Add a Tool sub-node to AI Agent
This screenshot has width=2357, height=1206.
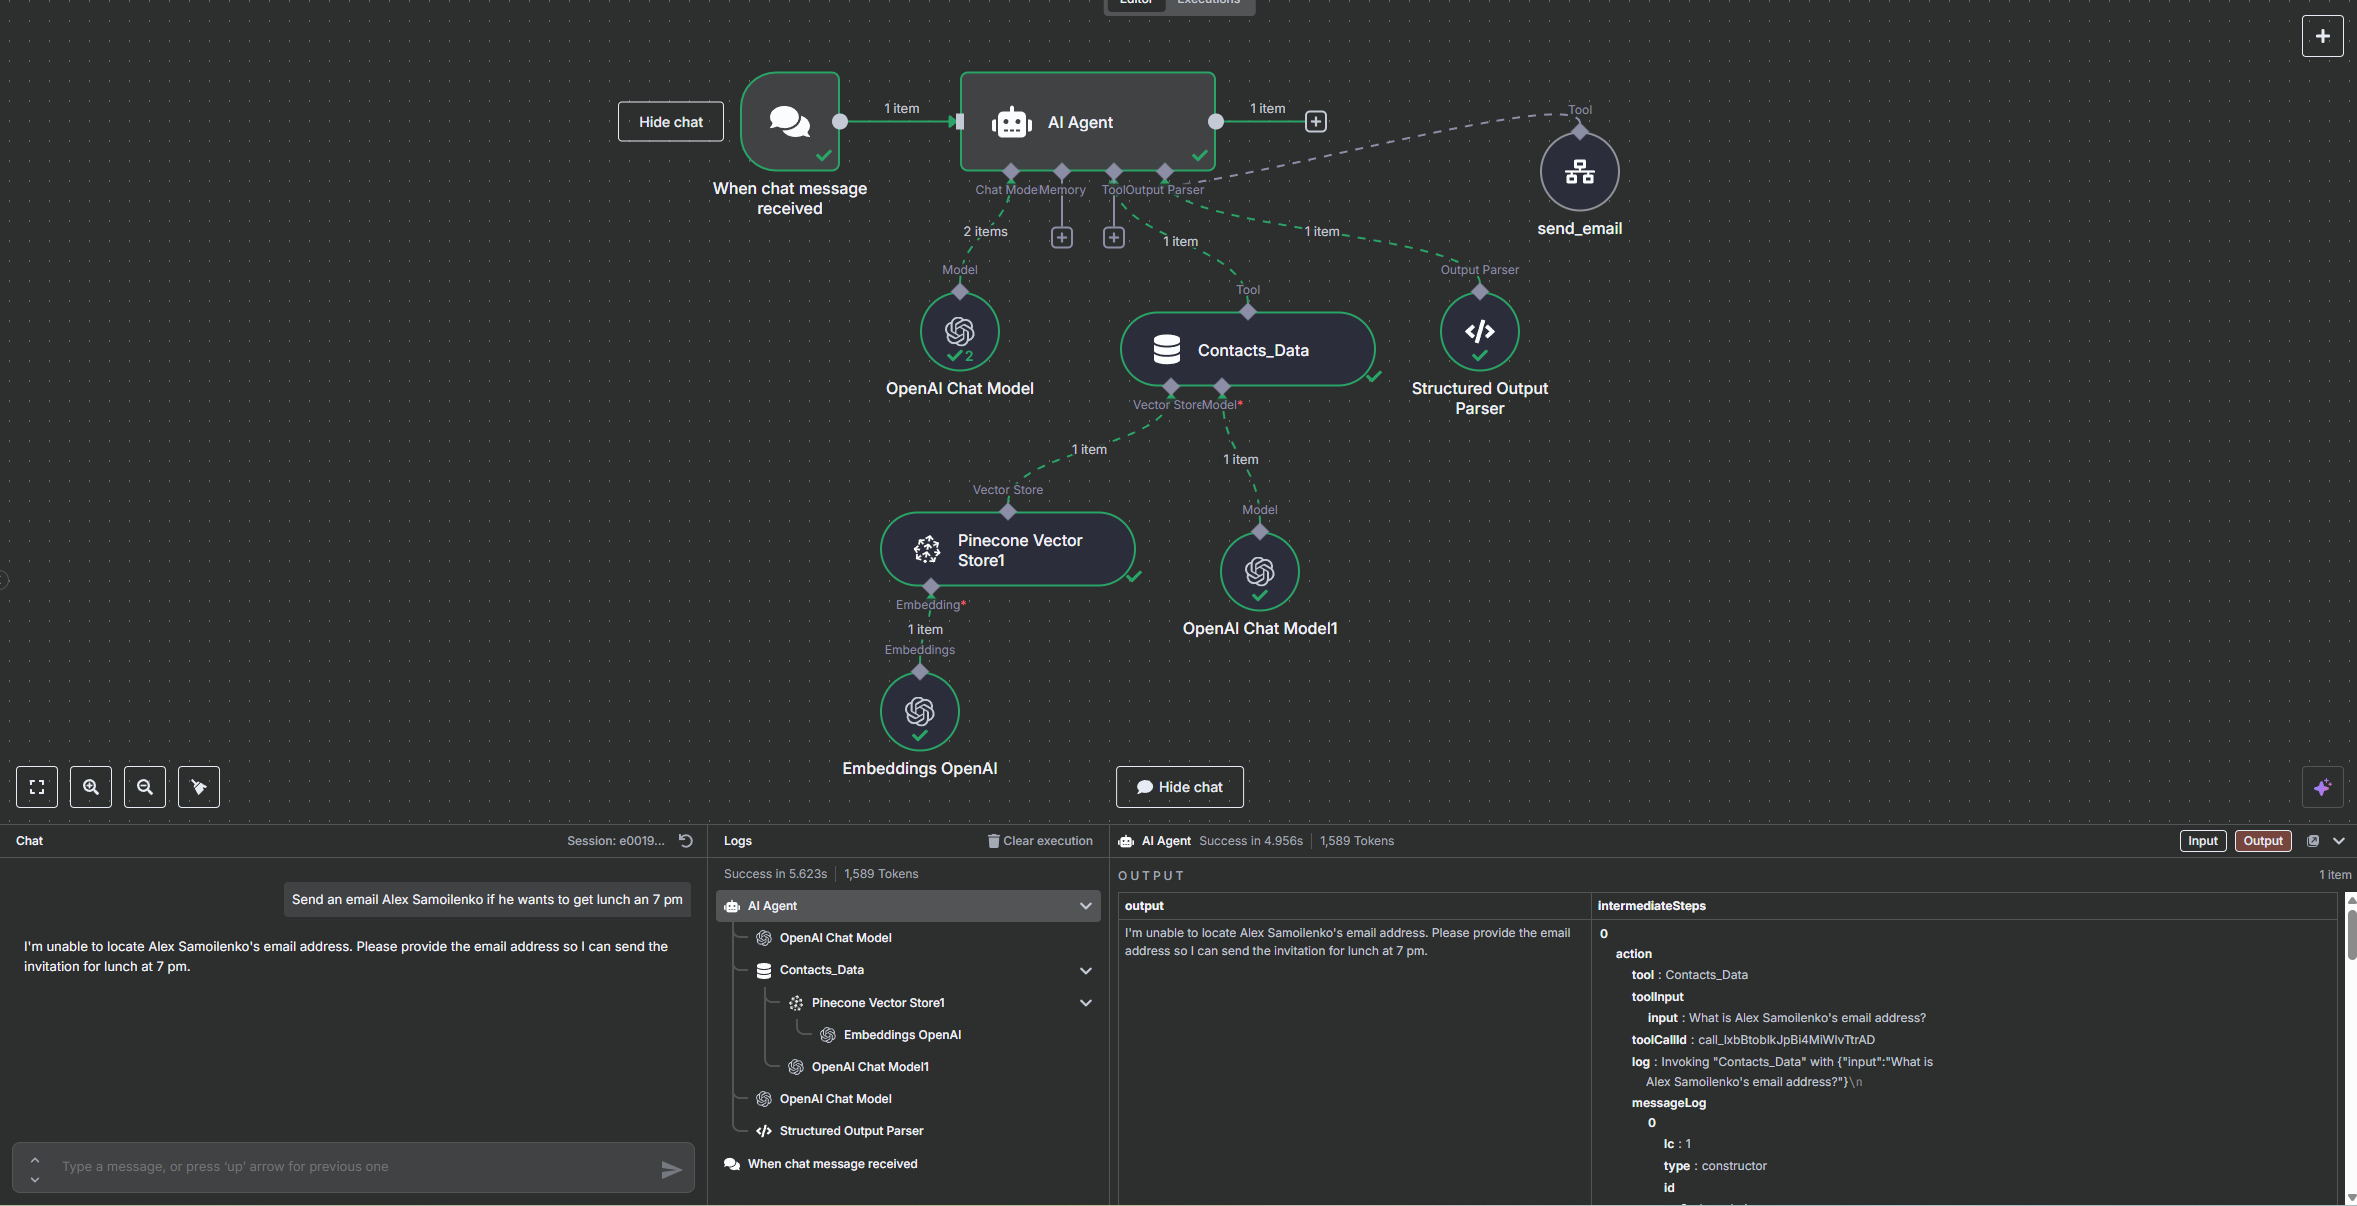point(1114,238)
